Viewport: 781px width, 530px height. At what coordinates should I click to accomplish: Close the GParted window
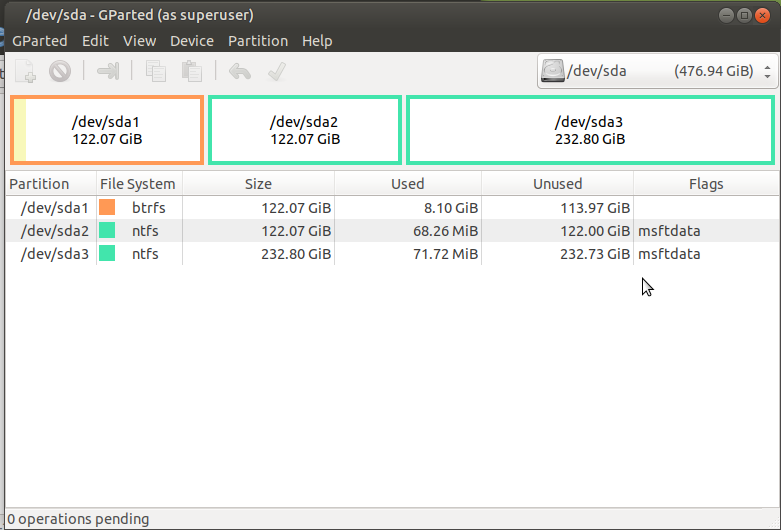pyautogui.click(x=765, y=15)
